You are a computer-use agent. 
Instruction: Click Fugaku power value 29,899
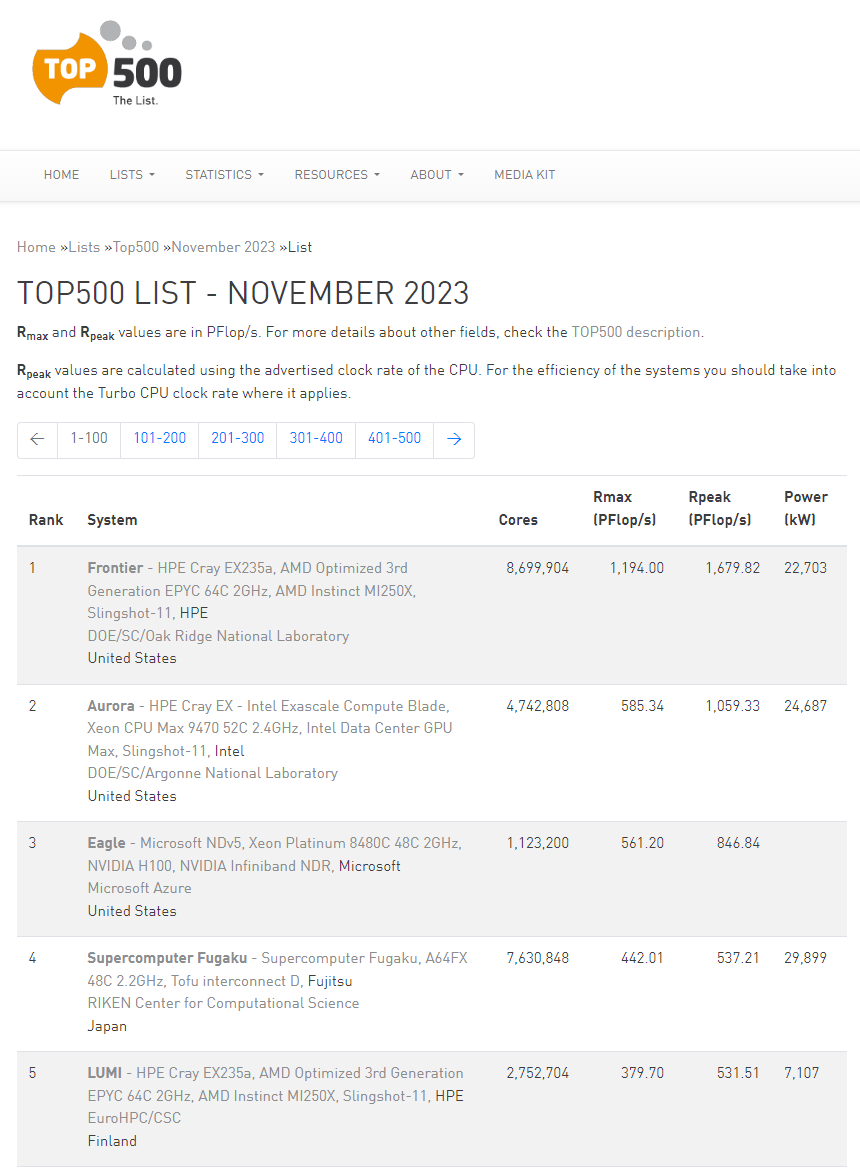(x=806, y=958)
